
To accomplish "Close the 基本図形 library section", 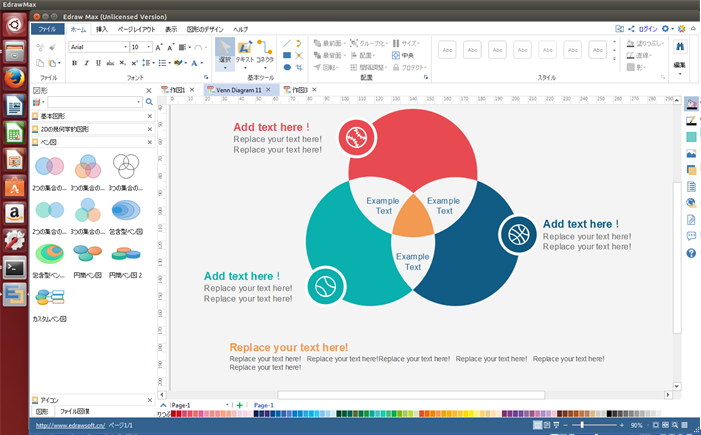I will click(150, 116).
